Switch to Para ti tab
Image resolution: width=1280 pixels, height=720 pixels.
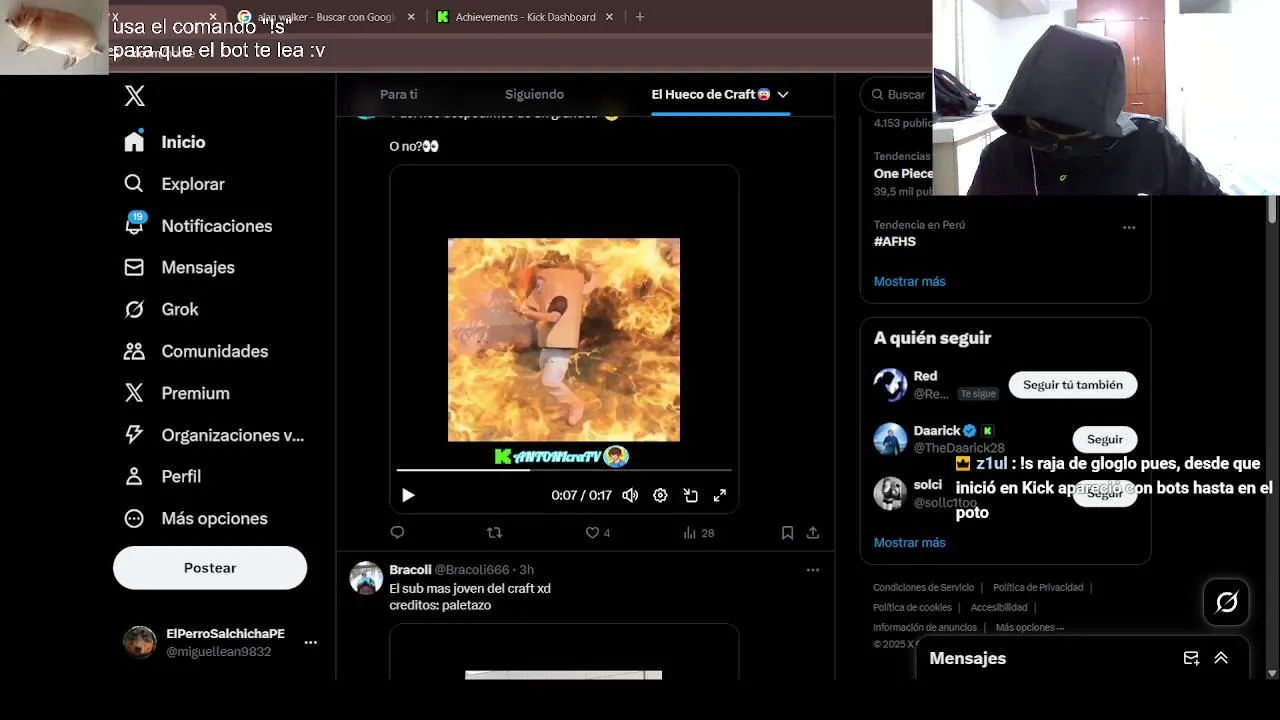[x=399, y=94]
